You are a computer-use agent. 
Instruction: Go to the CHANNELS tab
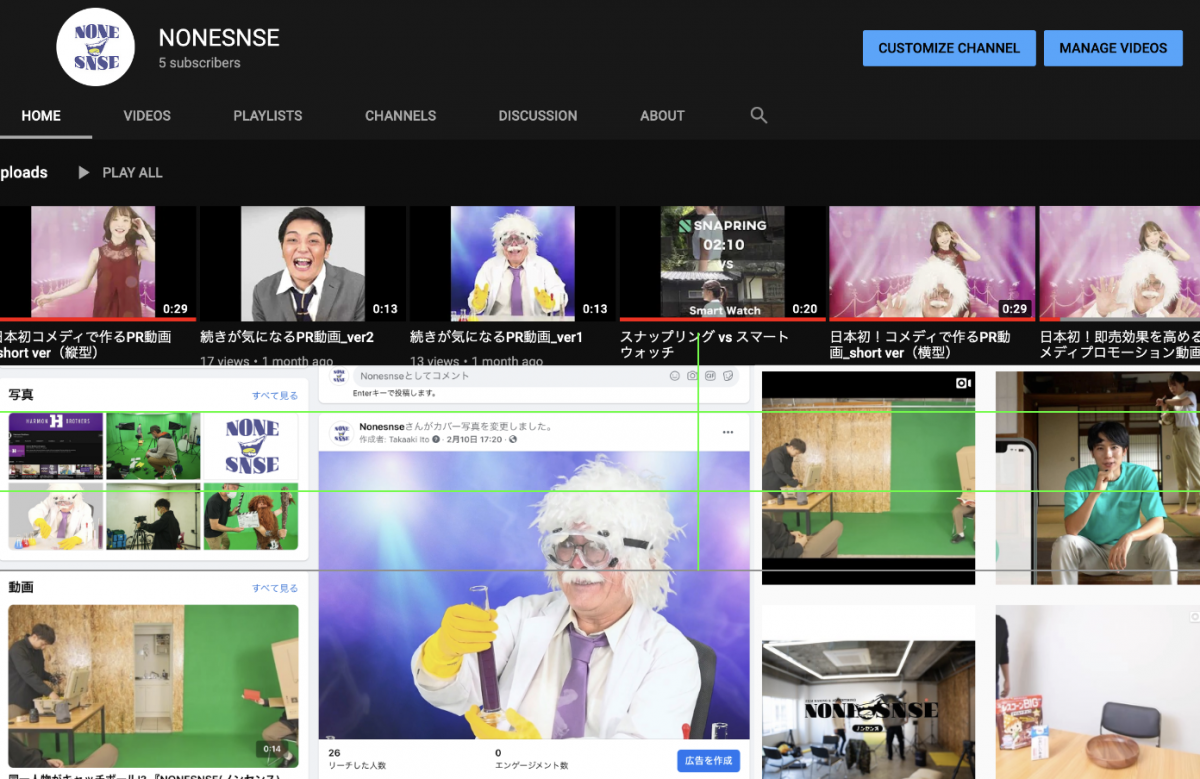click(x=400, y=116)
